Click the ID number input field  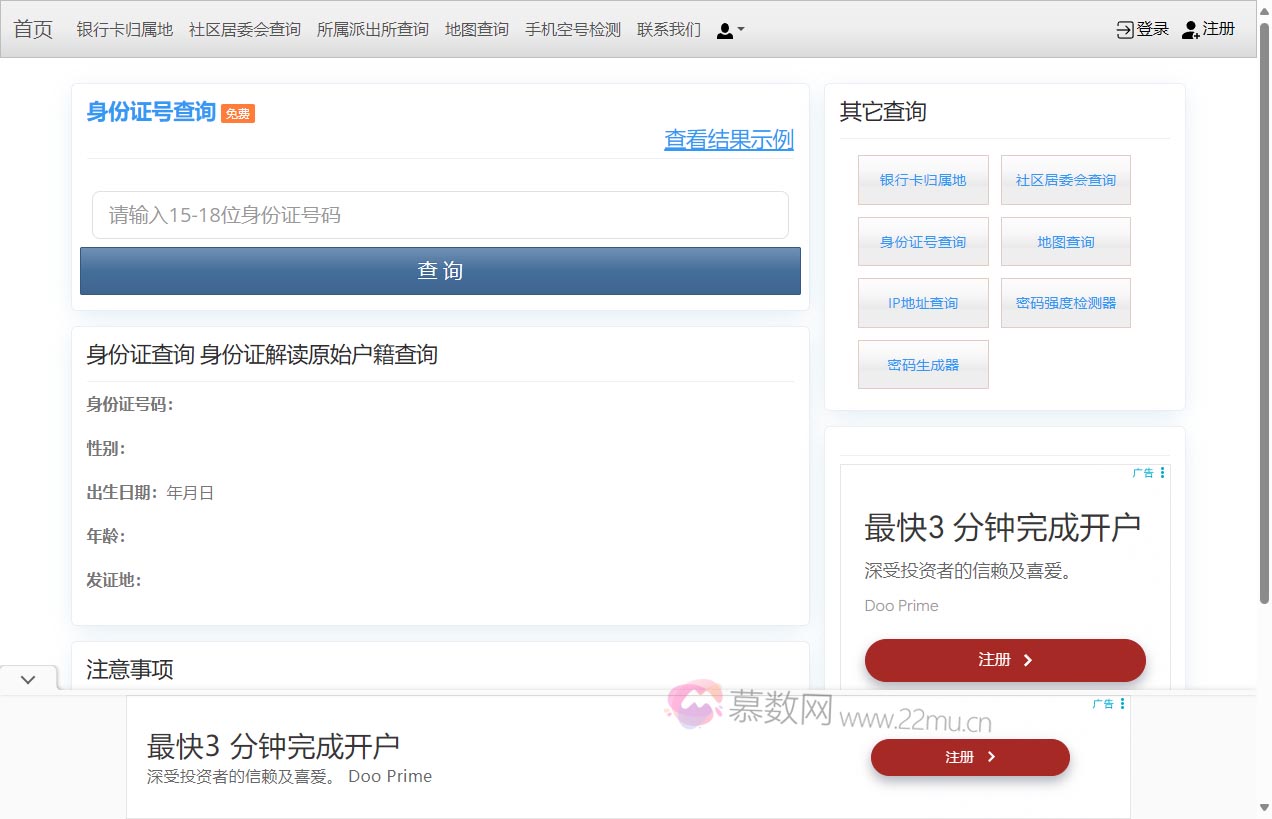click(x=440, y=215)
